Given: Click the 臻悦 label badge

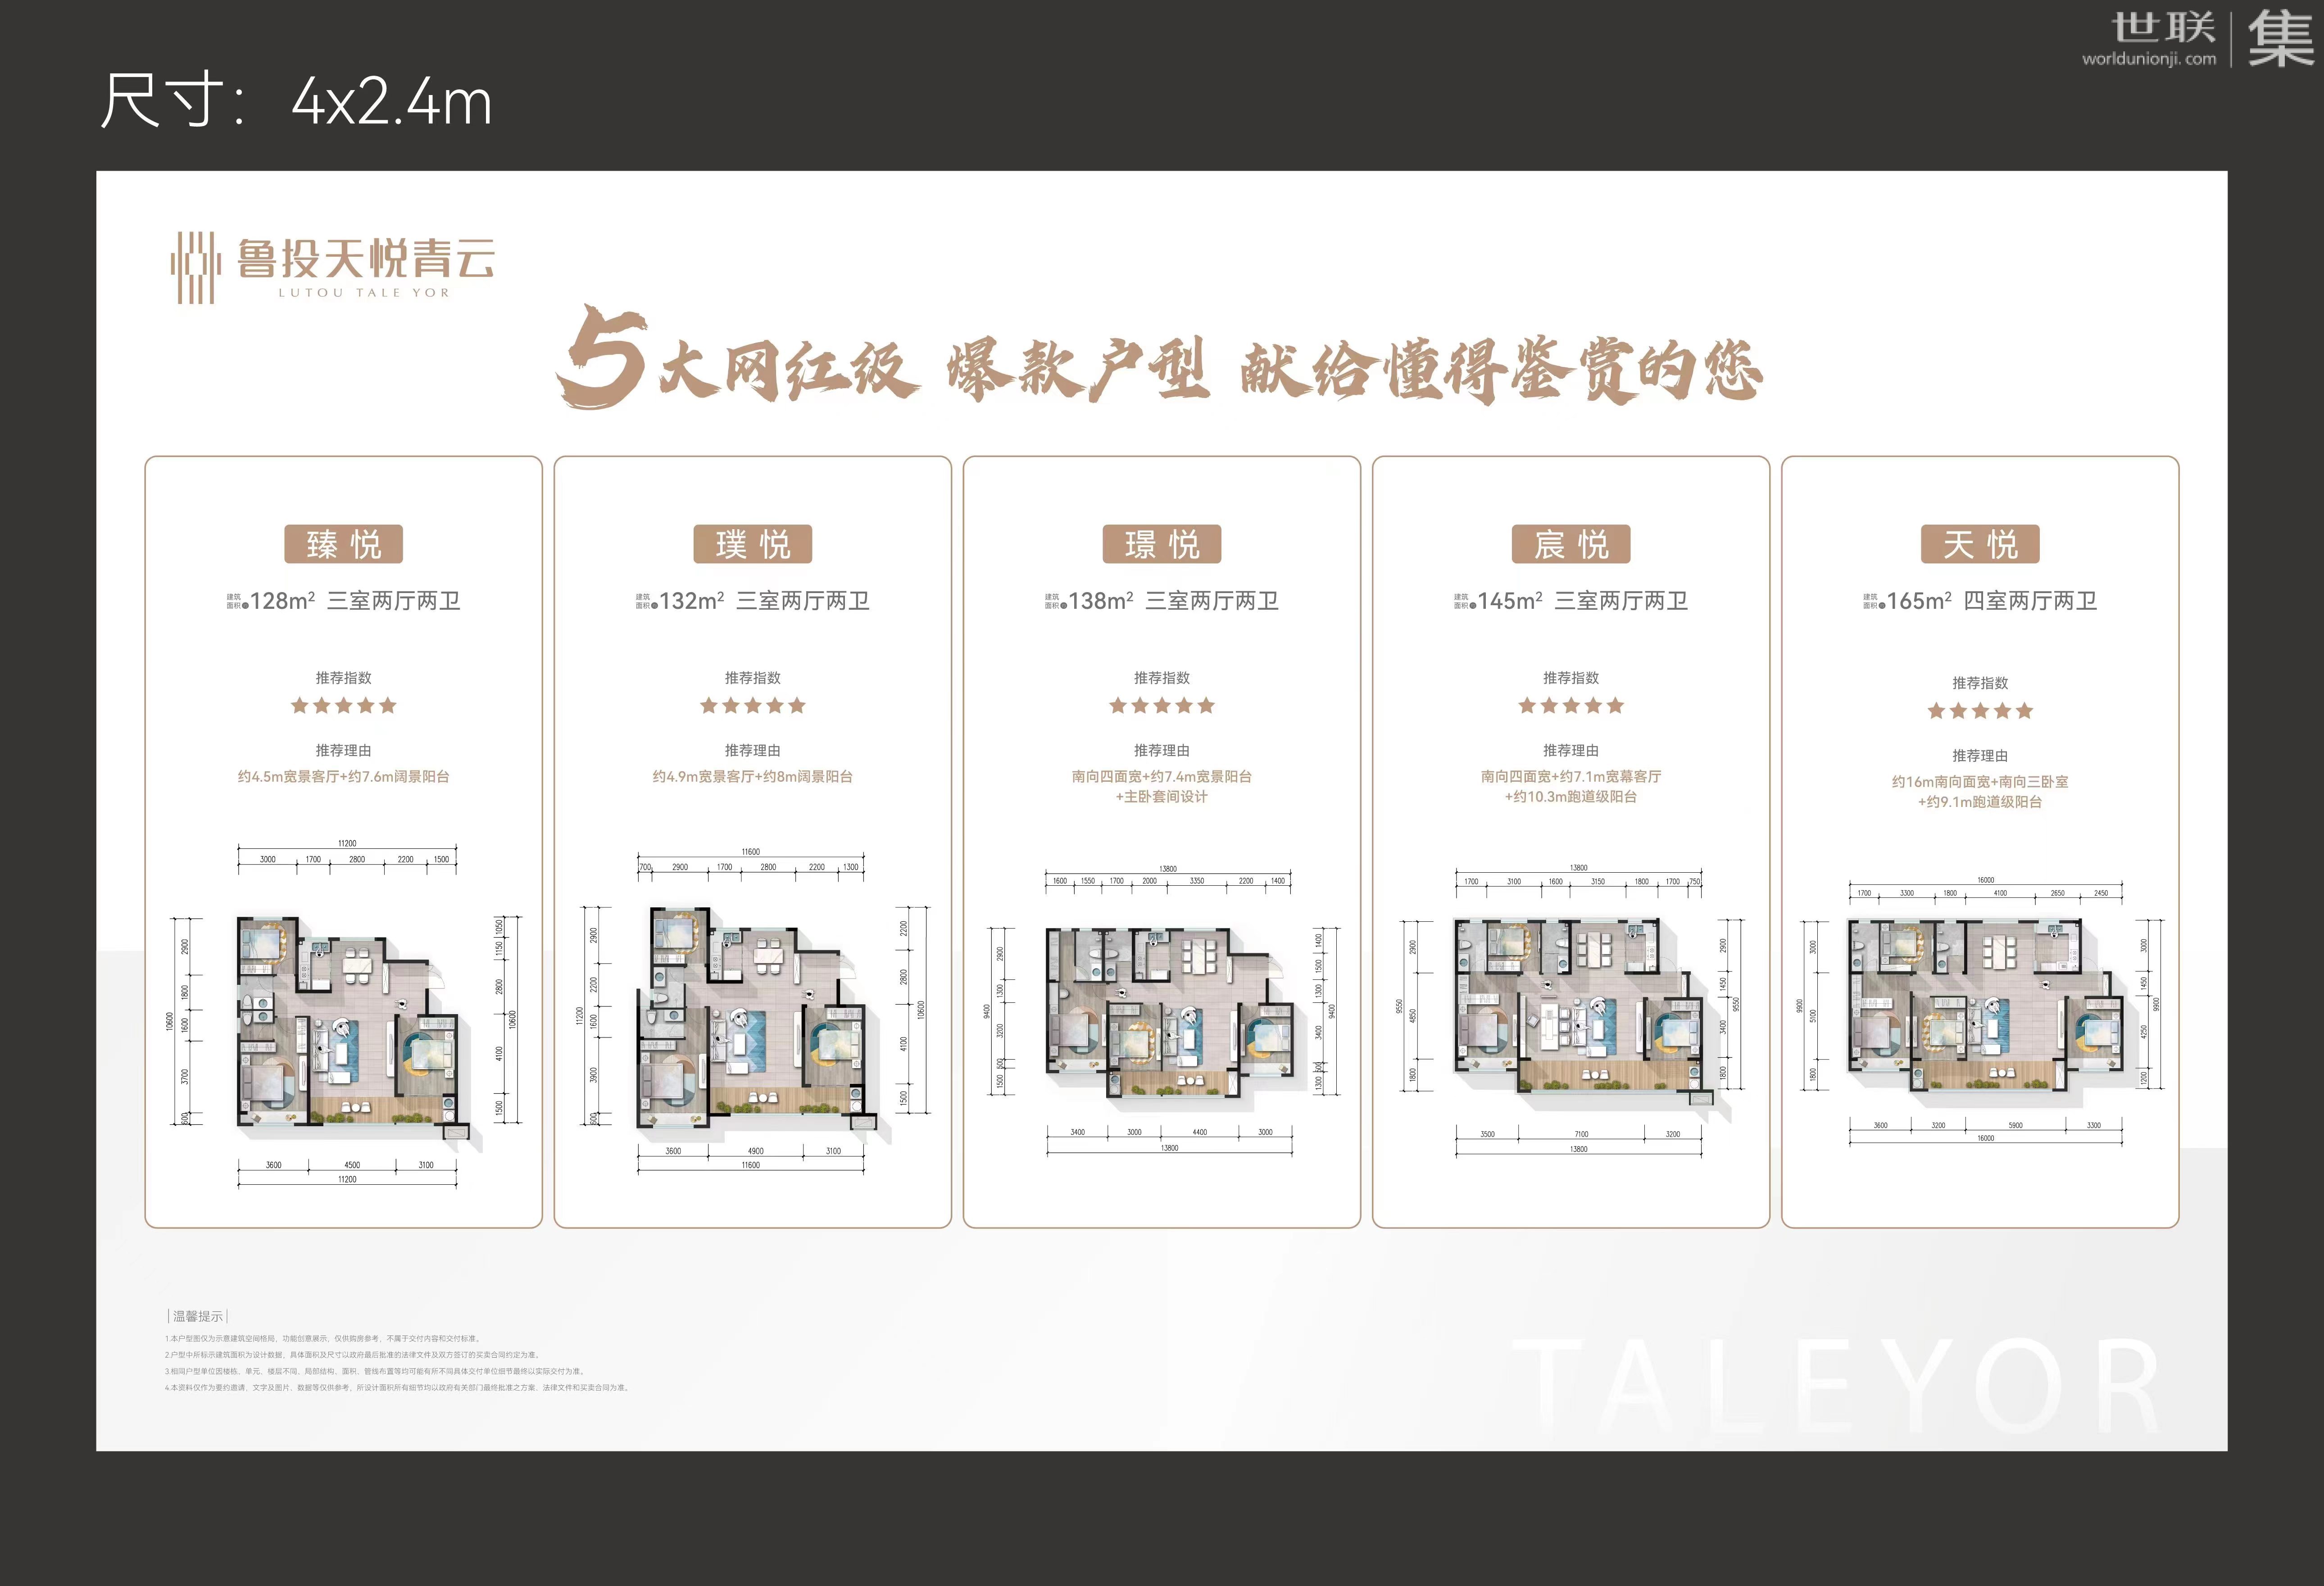Looking at the screenshot, I should point(343,544).
